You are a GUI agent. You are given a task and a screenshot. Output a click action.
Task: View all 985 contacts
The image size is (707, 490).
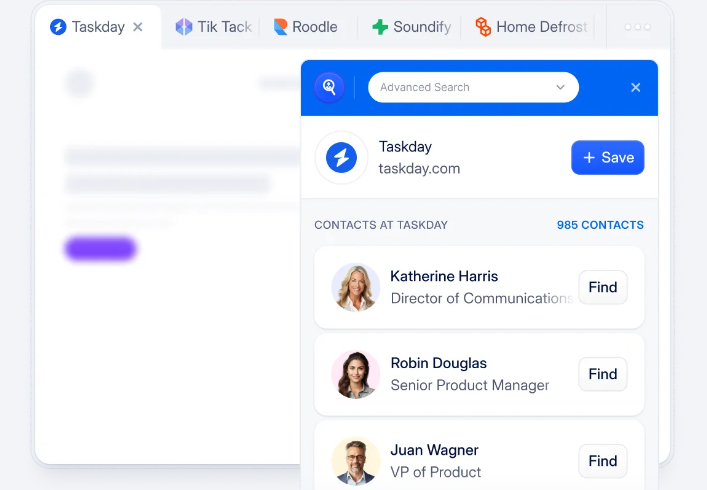pyautogui.click(x=600, y=225)
